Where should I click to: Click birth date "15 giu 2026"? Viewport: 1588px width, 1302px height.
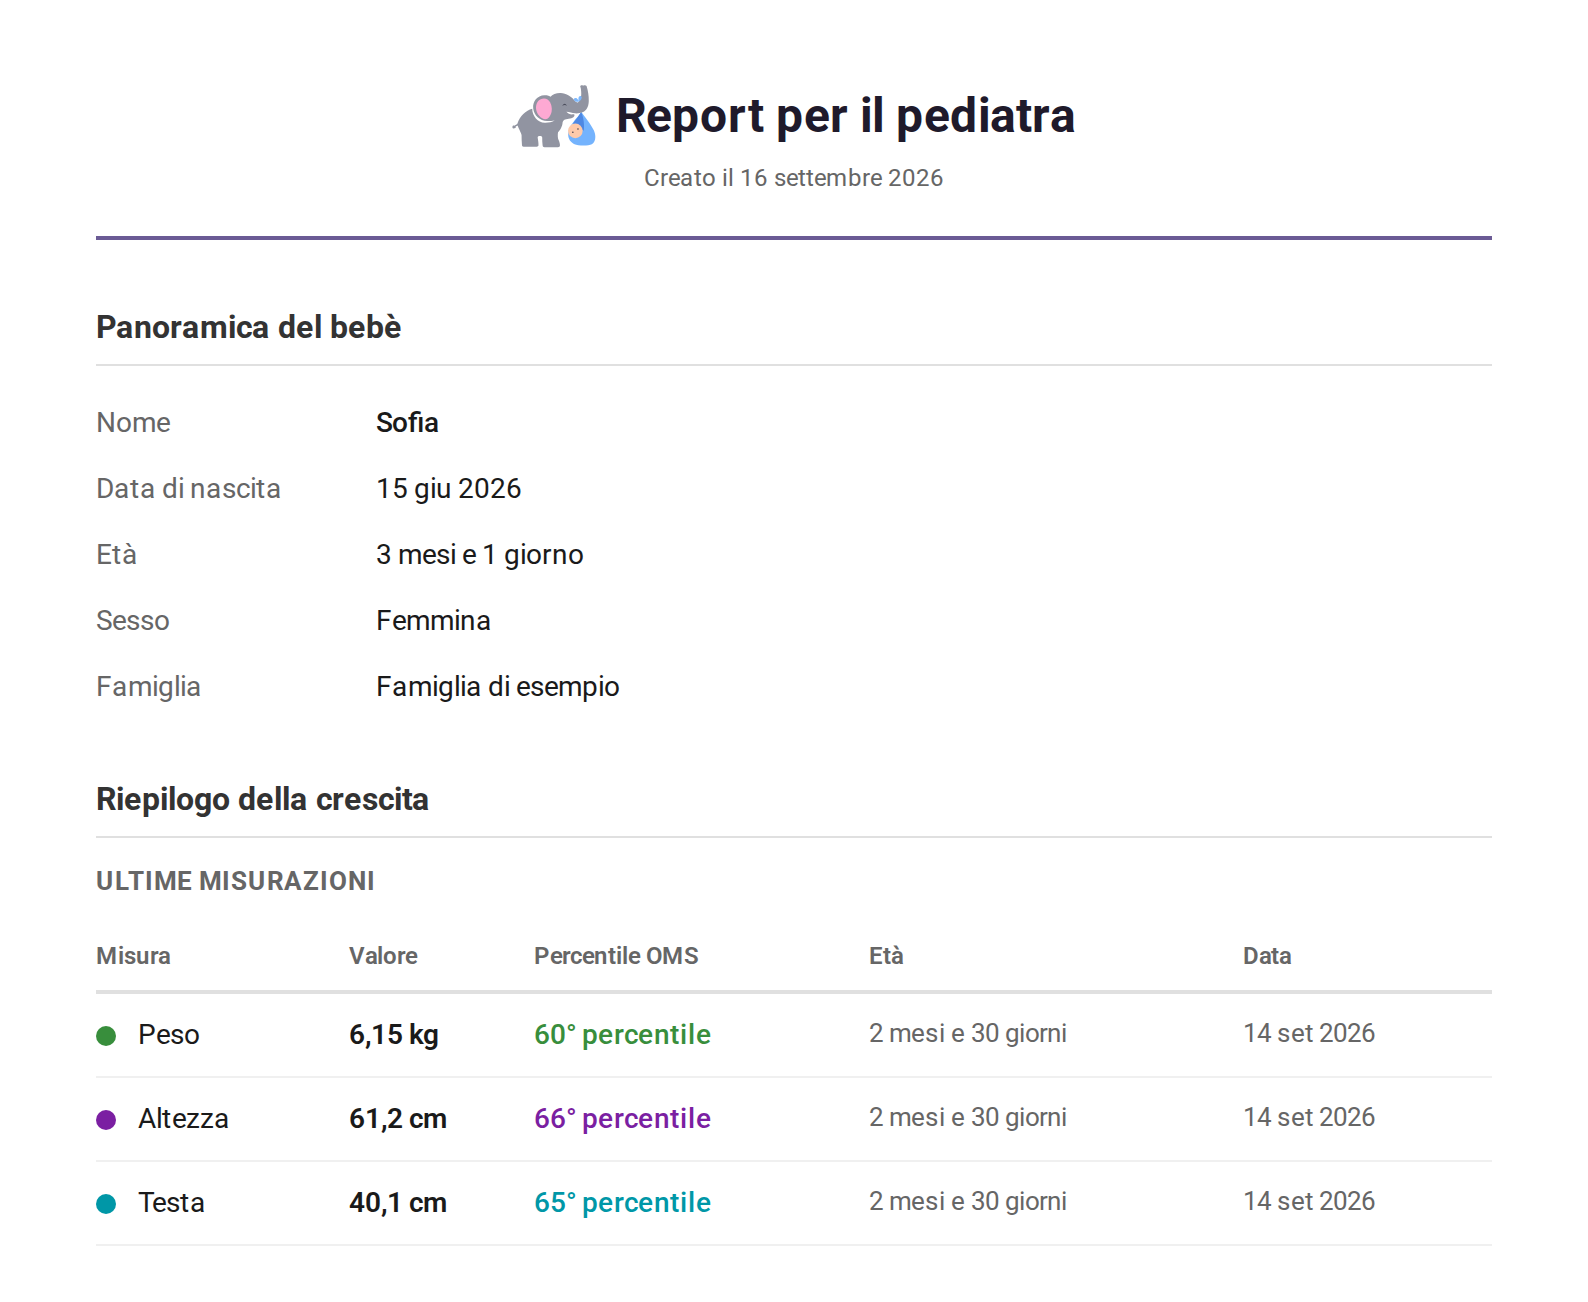click(x=449, y=488)
